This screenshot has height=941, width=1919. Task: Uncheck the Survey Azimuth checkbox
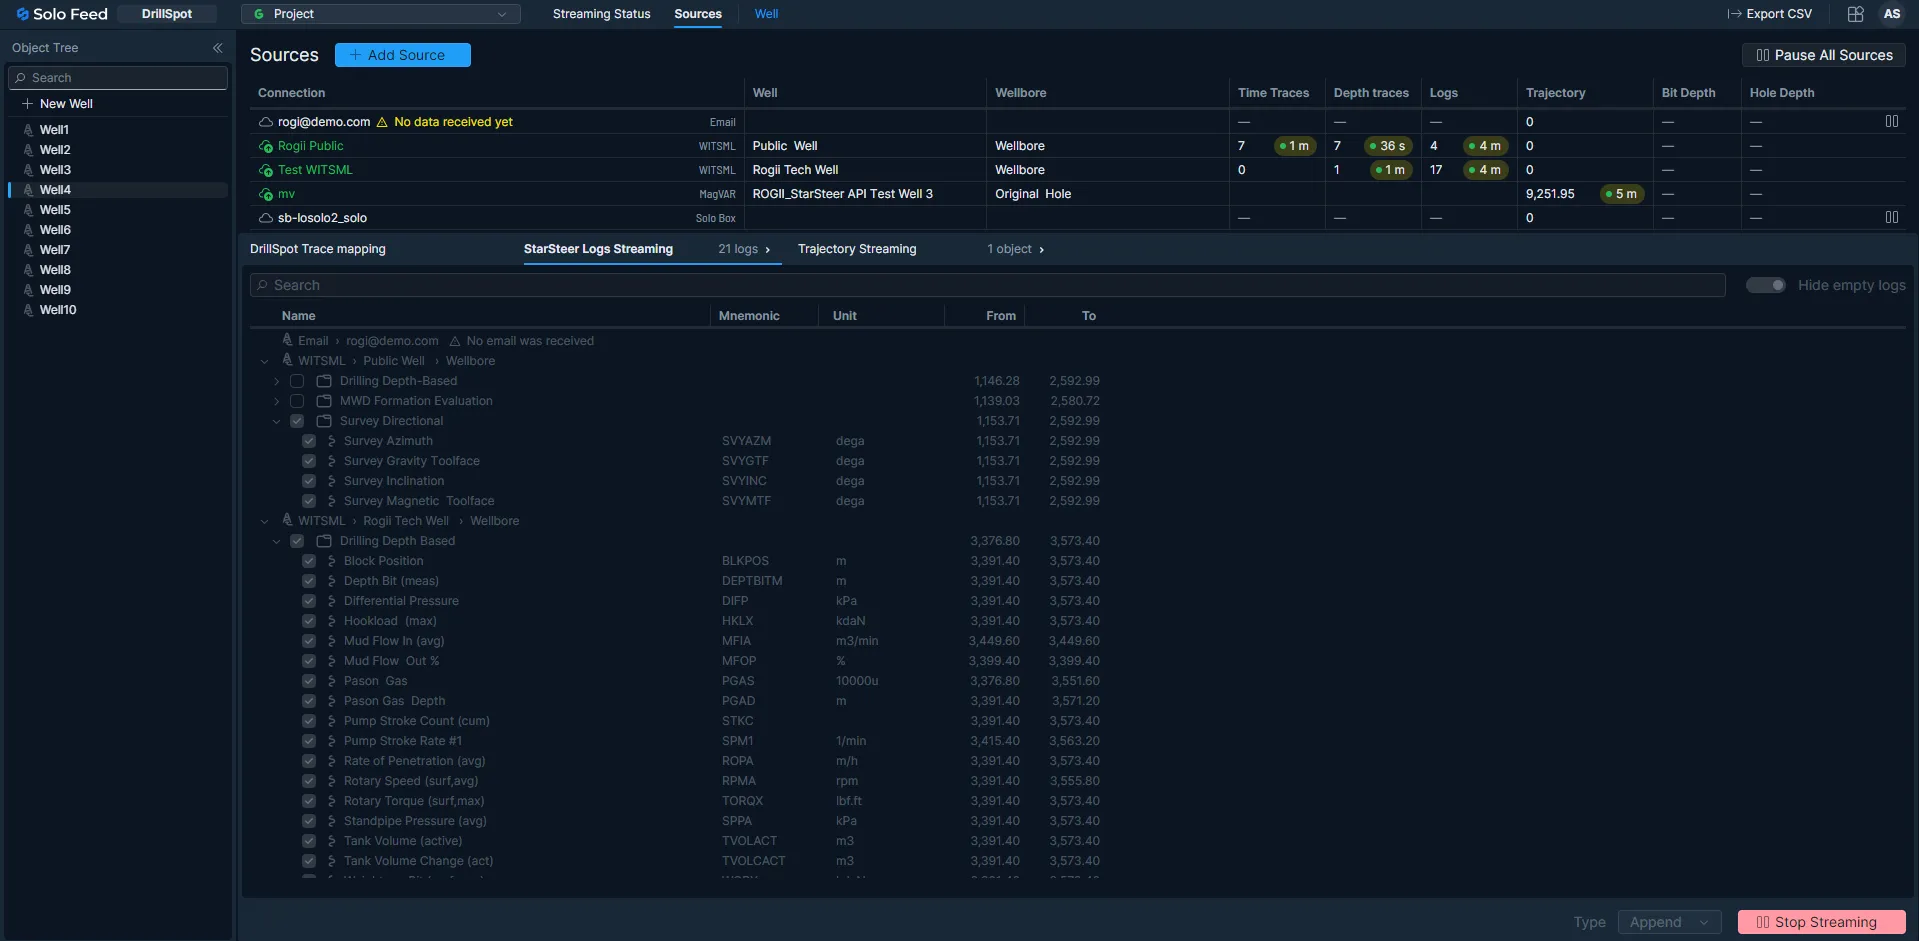[x=309, y=441]
